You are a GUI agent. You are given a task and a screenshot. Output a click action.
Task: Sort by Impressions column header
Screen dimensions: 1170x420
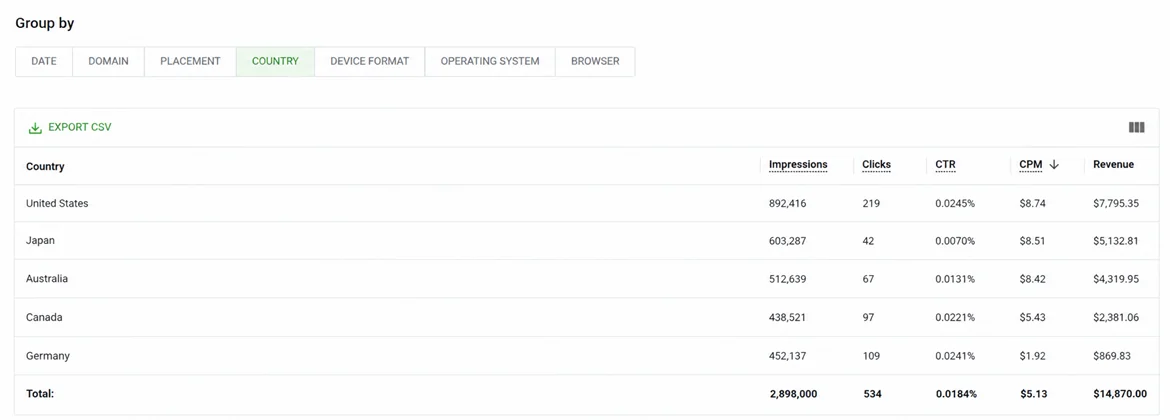click(798, 165)
